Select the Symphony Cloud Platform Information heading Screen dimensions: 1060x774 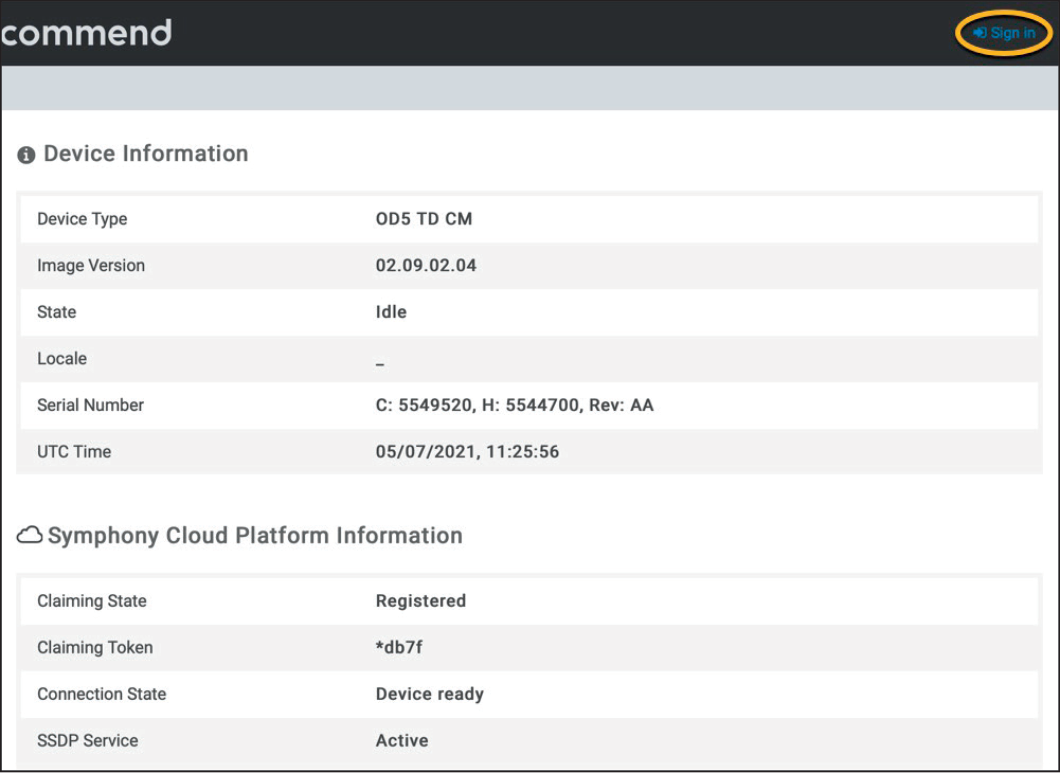[x=255, y=536]
